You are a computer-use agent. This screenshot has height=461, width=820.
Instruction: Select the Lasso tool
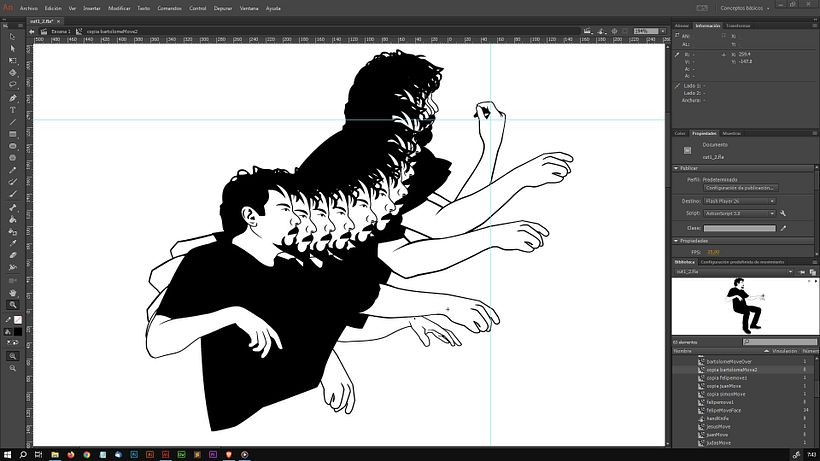point(13,85)
